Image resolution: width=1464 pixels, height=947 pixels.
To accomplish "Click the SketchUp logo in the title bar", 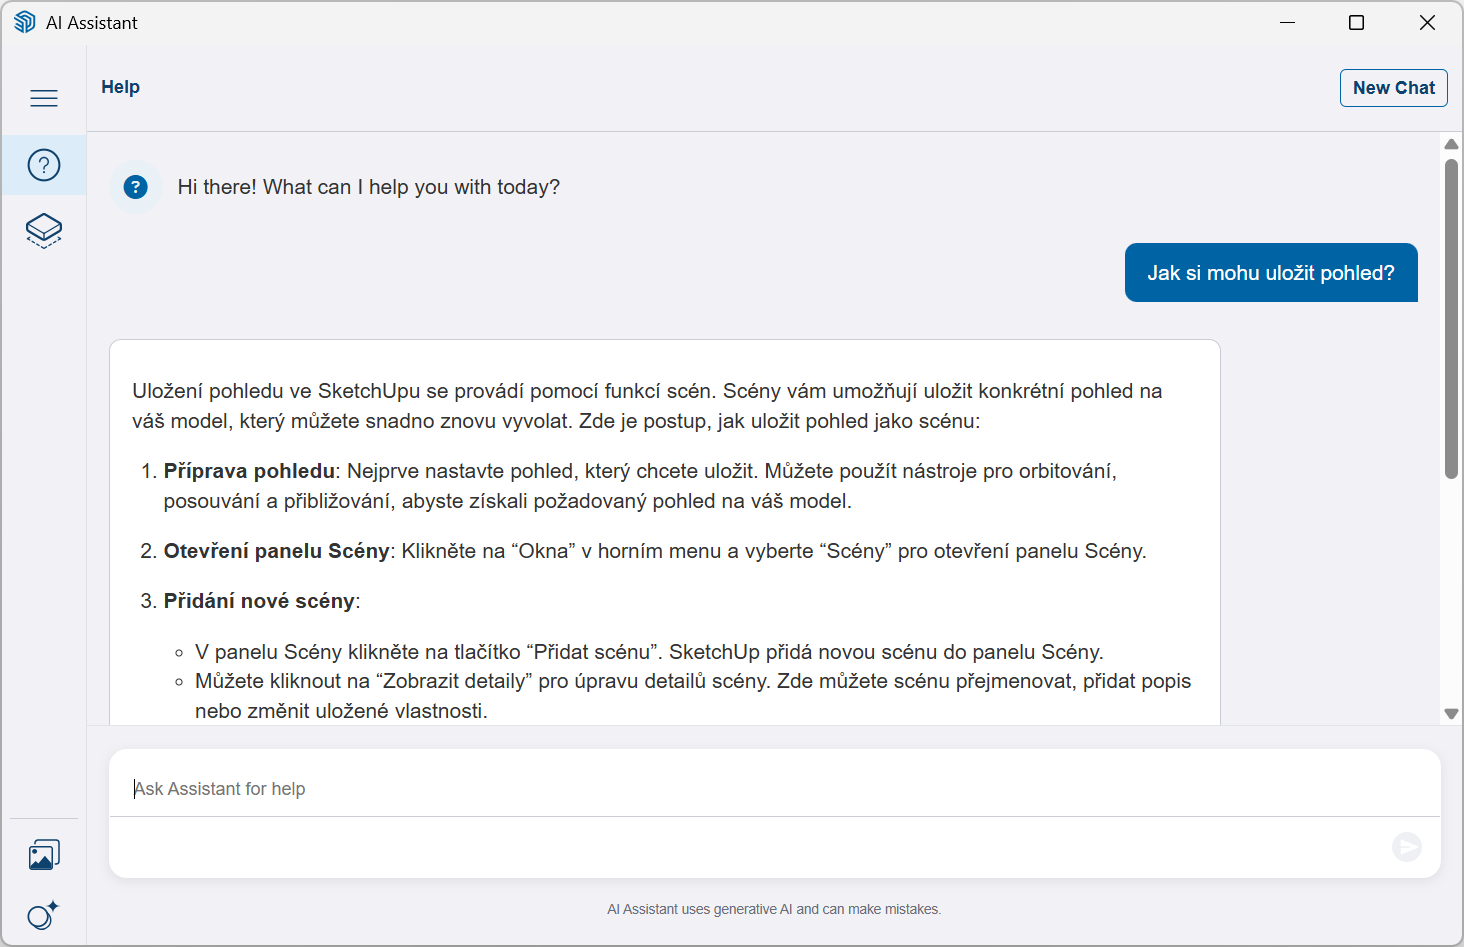I will point(25,22).
